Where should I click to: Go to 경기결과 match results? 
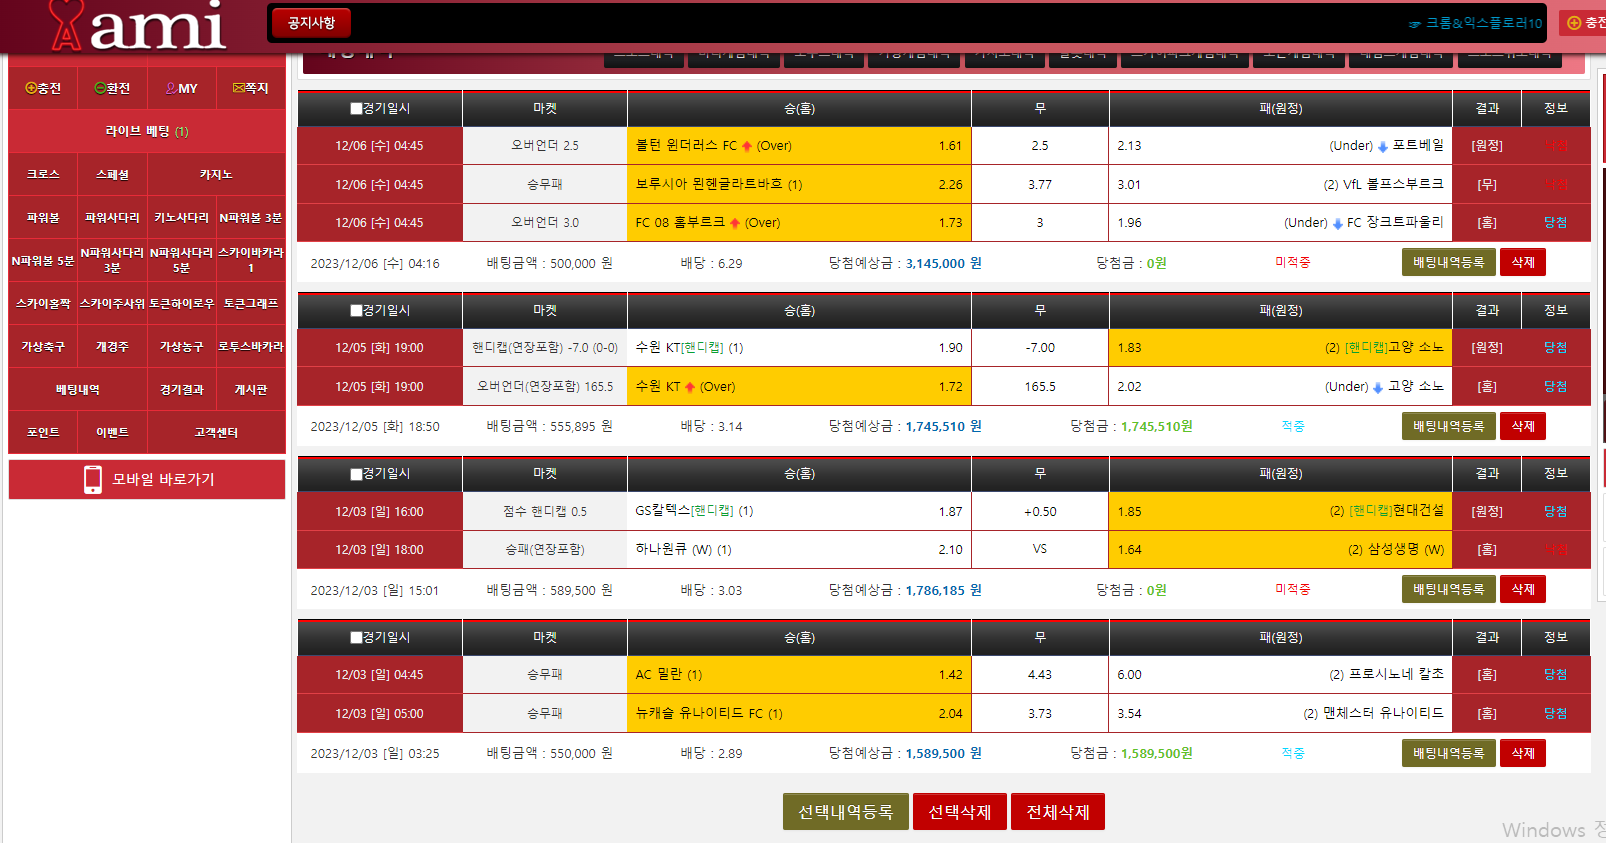point(181,389)
